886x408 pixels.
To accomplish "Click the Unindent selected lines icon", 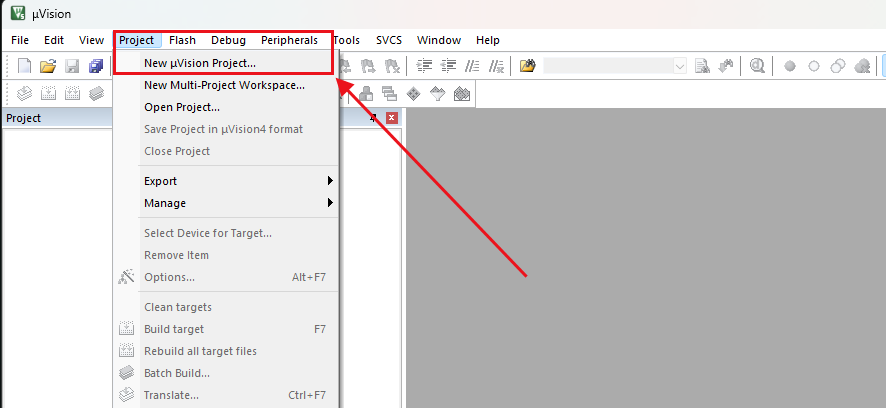I will click(x=448, y=66).
